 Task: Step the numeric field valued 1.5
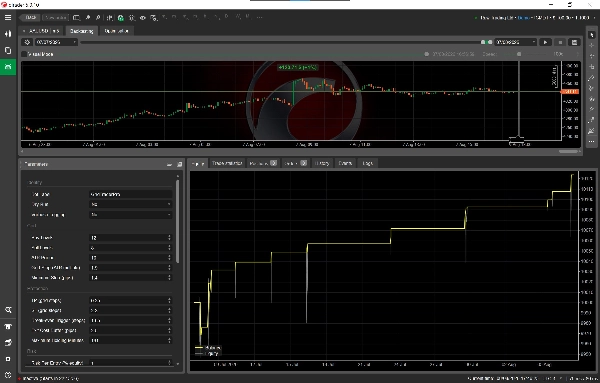[x=169, y=267]
